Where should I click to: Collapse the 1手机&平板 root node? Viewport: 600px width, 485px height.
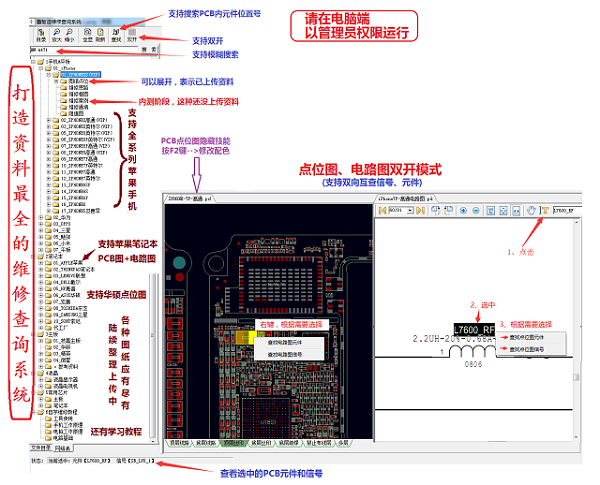(x=34, y=62)
